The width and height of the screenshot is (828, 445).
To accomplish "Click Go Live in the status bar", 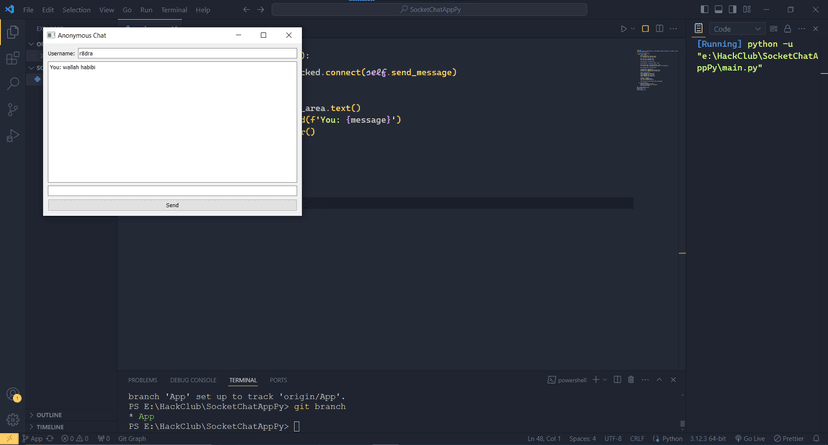I will click(750, 439).
